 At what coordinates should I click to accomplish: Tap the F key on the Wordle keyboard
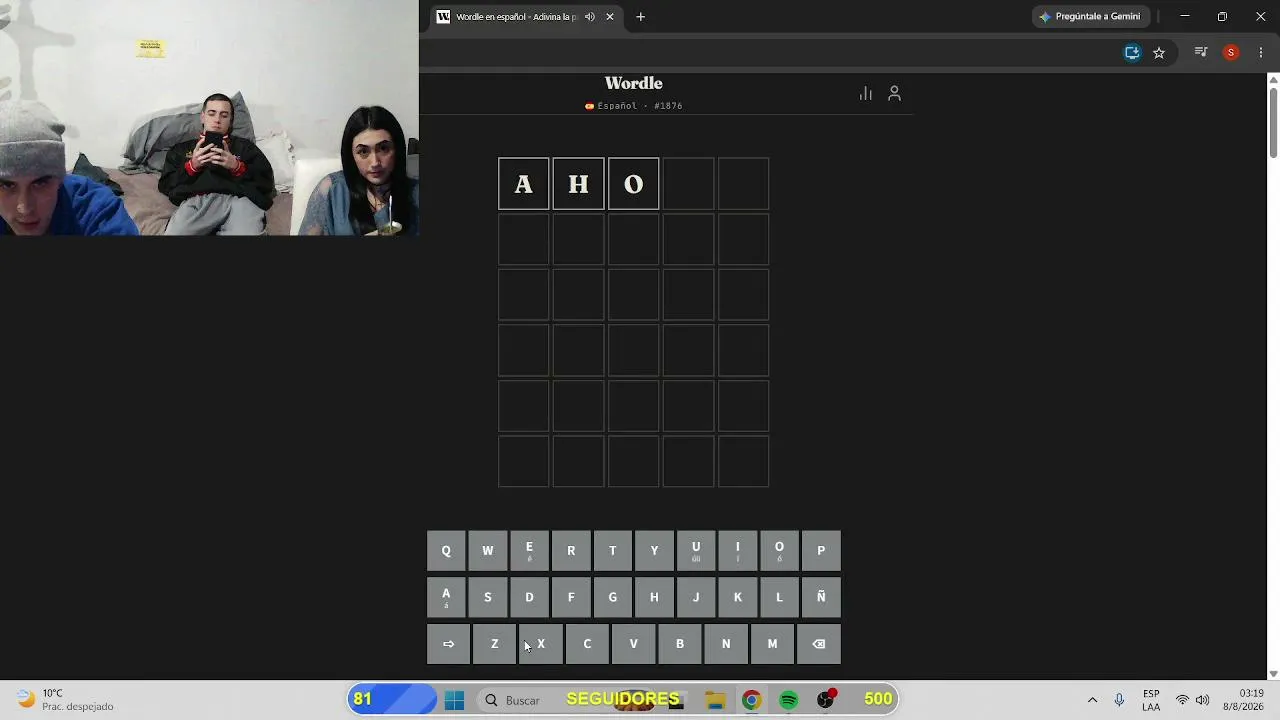click(571, 597)
